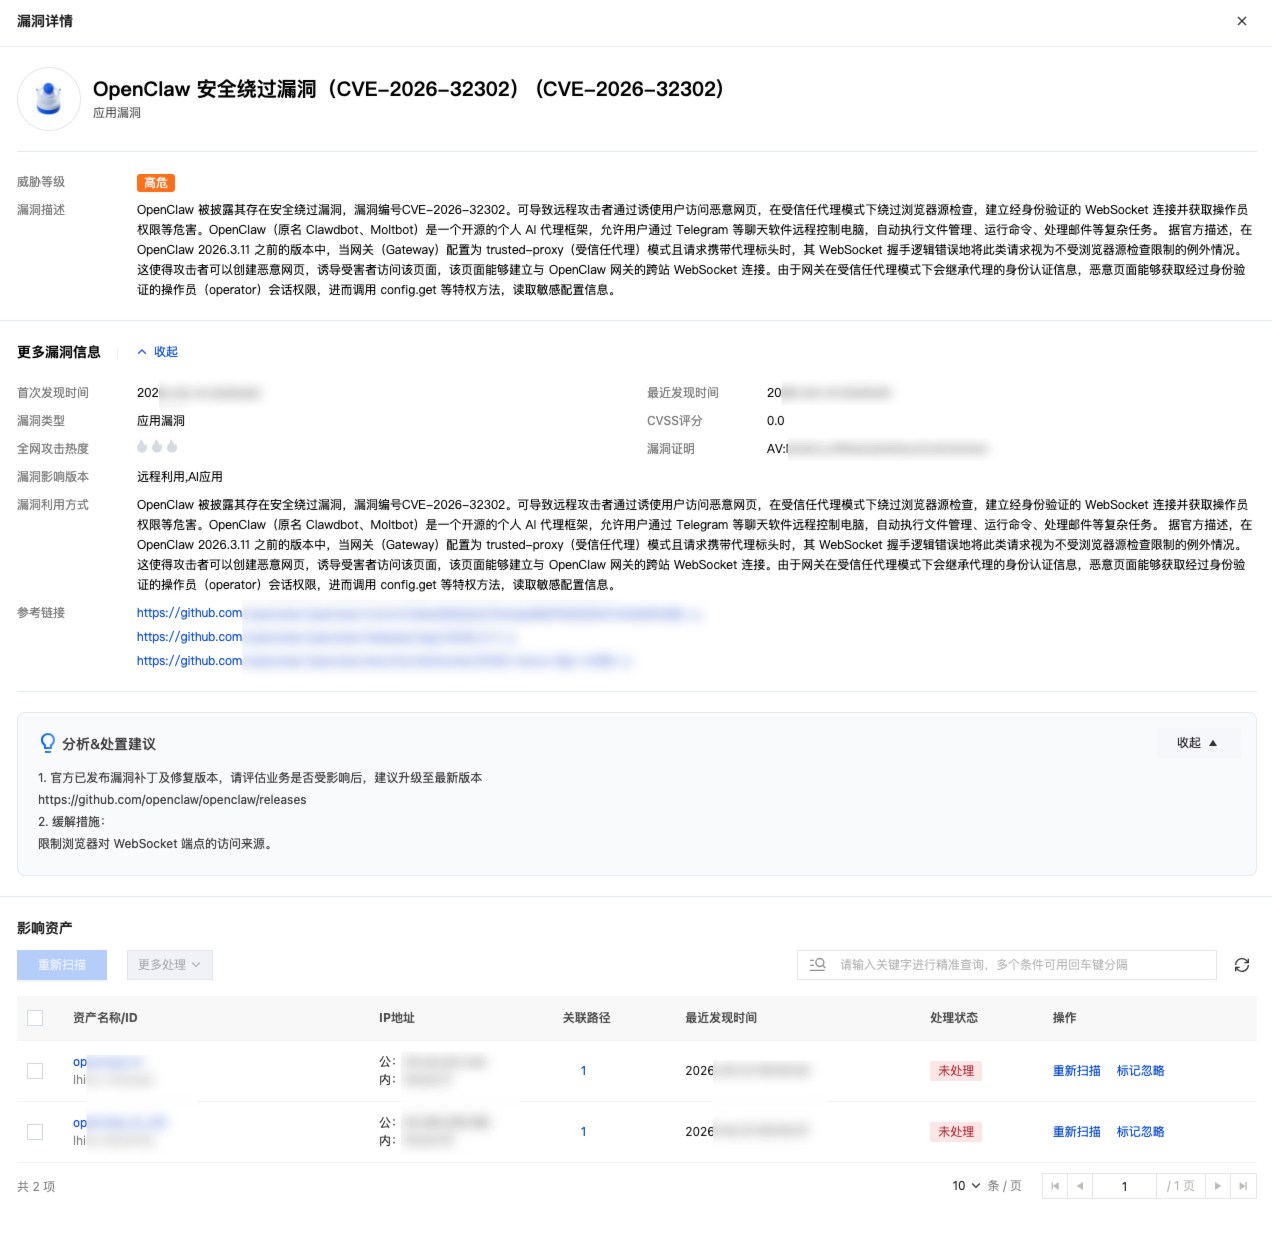This screenshot has height=1239, width=1272.
Task: Click the 高危 severity tag
Action: 156,183
